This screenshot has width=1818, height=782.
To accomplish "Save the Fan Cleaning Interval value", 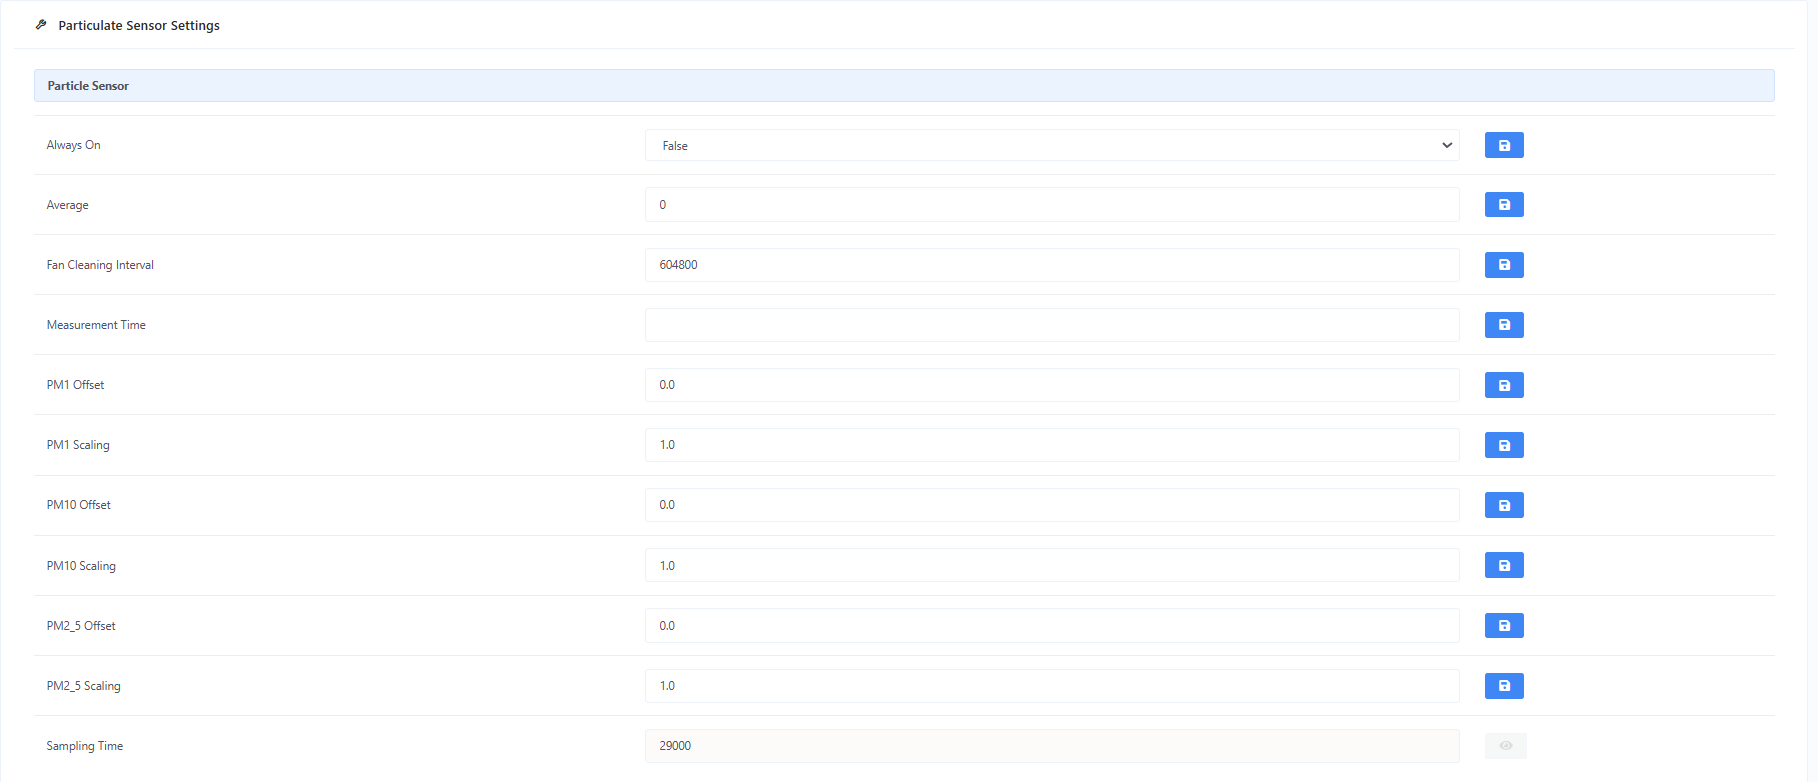I will pyautogui.click(x=1504, y=265).
